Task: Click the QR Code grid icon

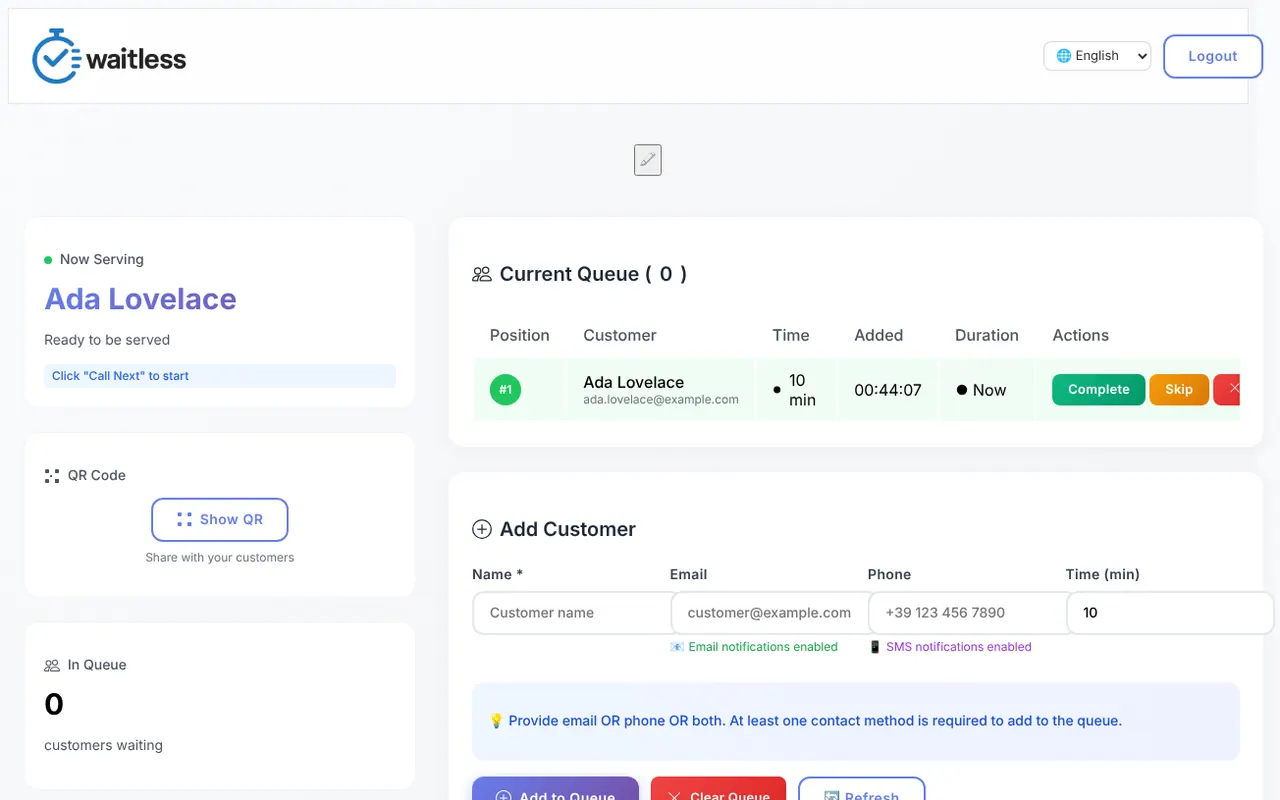Action: click(52, 476)
